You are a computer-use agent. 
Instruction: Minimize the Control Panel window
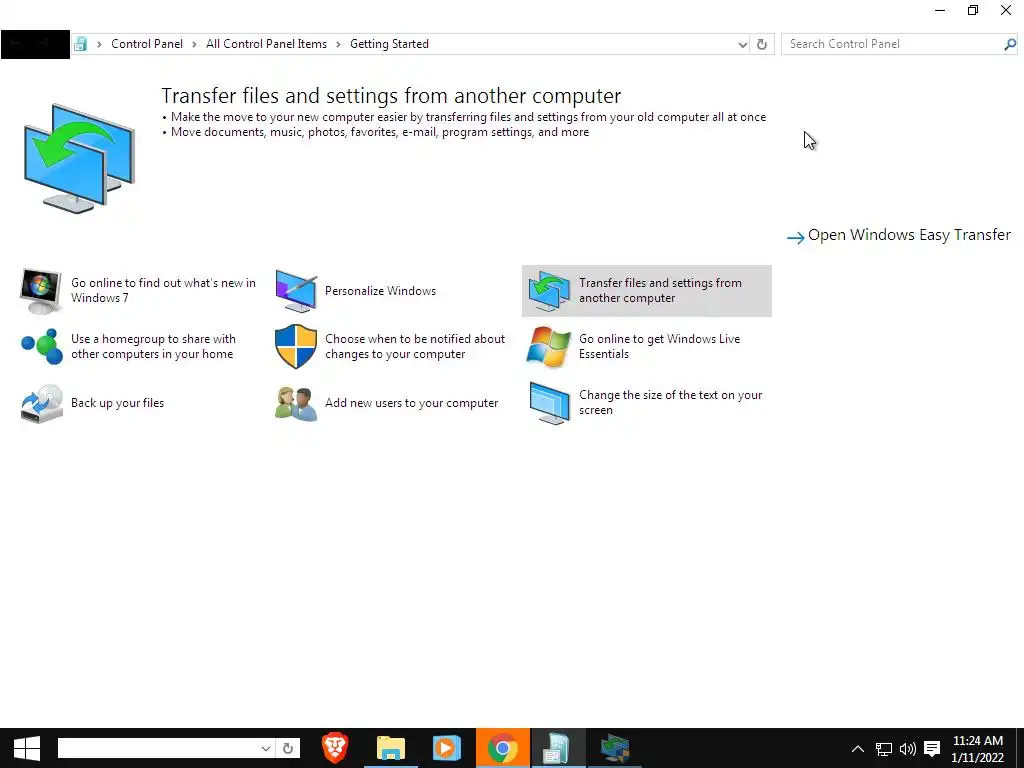(x=940, y=10)
